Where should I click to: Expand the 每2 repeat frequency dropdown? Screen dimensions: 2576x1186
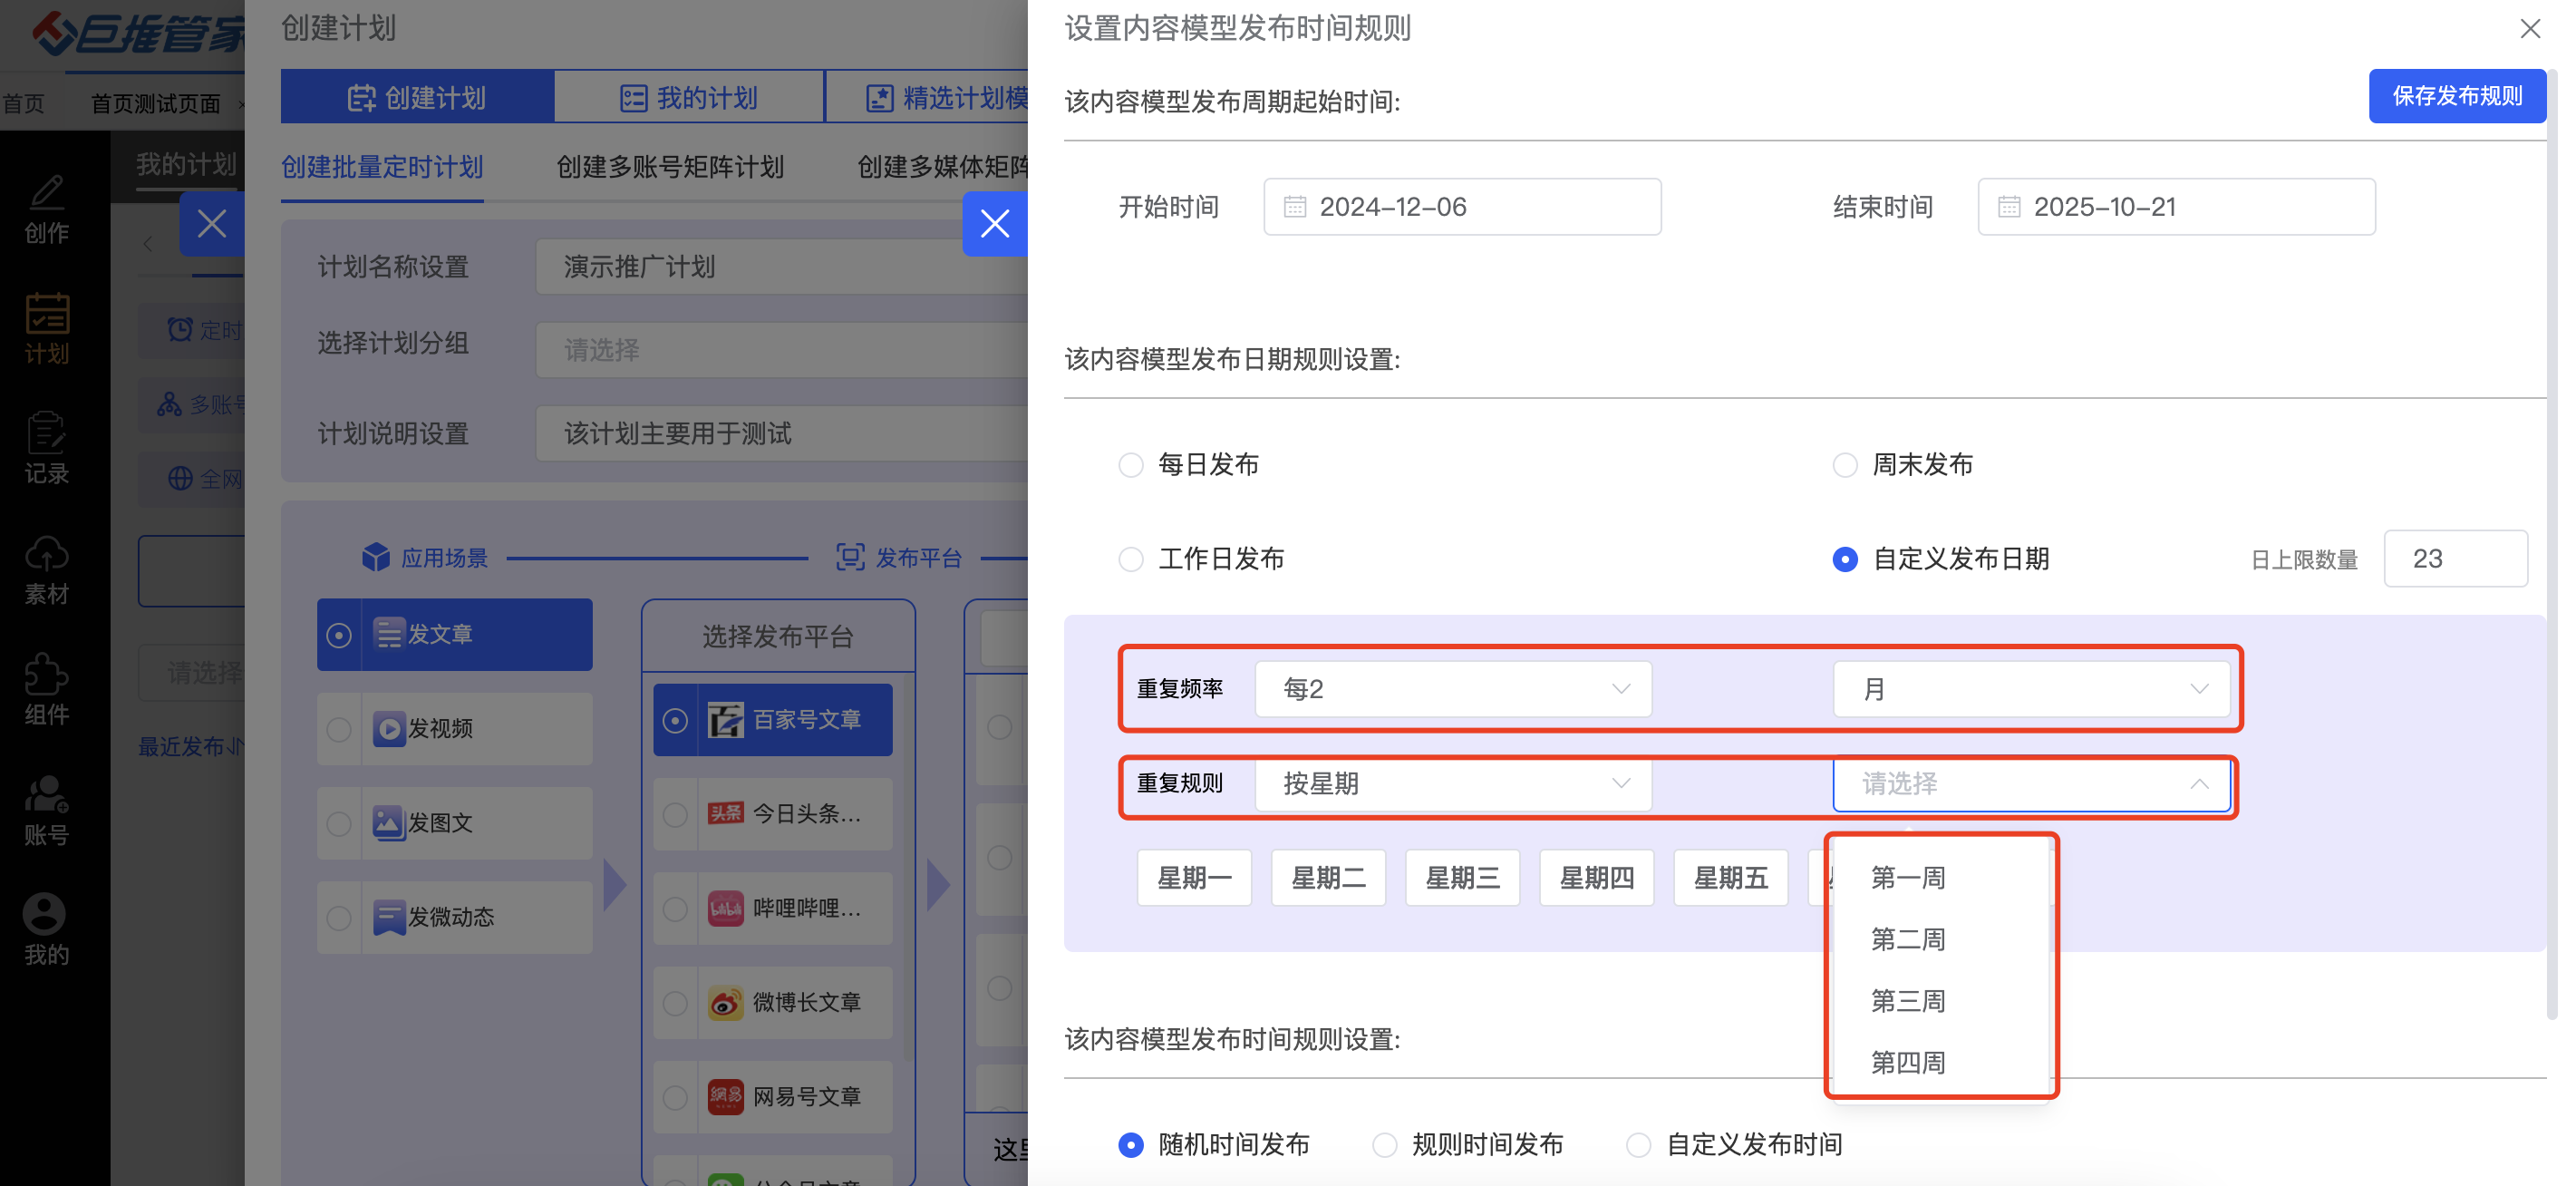click(x=1452, y=689)
